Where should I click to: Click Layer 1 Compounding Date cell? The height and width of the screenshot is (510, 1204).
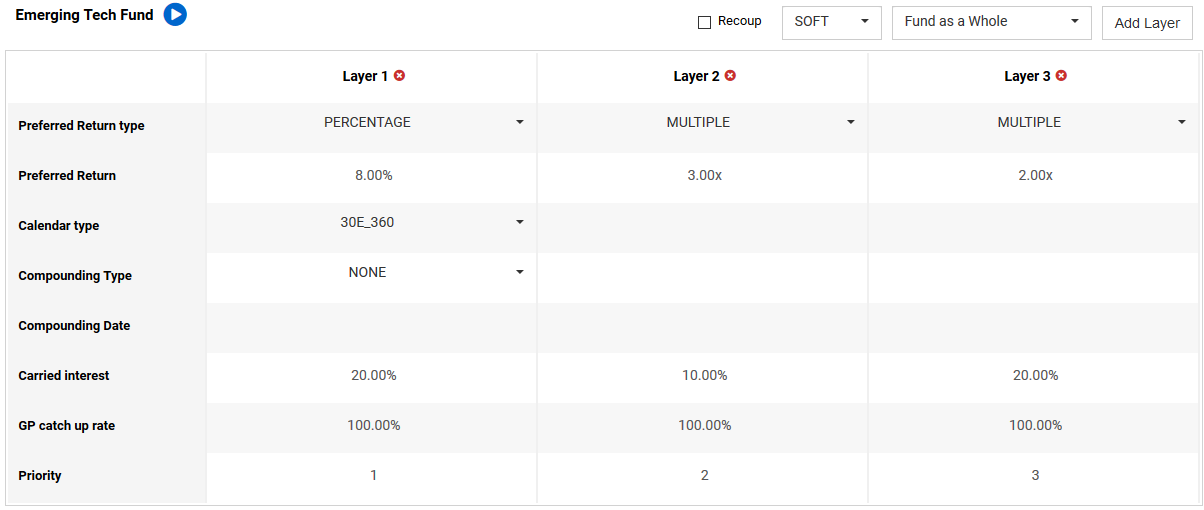pos(372,326)
